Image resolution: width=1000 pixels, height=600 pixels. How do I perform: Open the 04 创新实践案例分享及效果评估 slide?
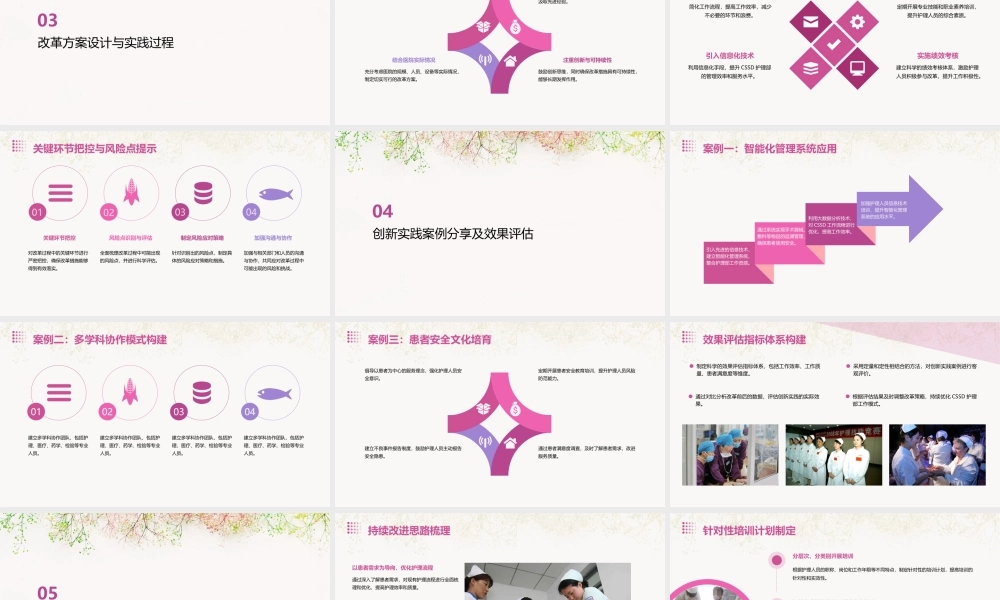tap(500, 223)
